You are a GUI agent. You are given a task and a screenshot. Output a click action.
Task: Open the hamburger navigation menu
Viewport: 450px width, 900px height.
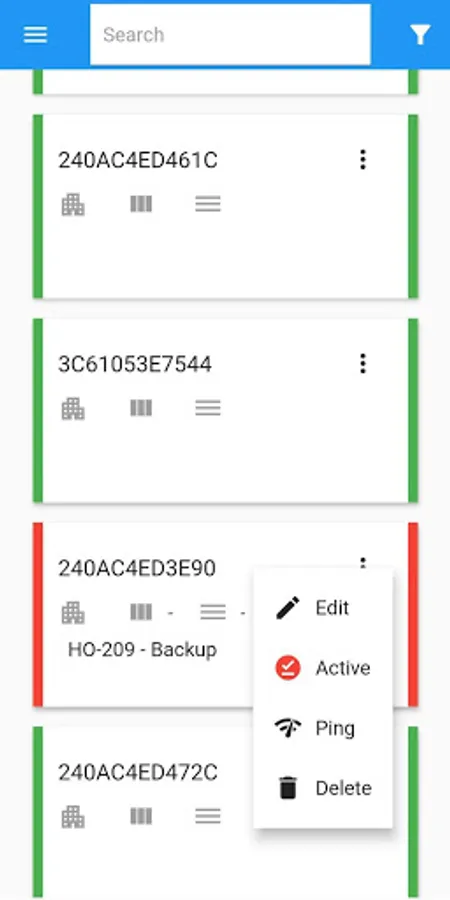pyautogui.click(x=35, y=35)
